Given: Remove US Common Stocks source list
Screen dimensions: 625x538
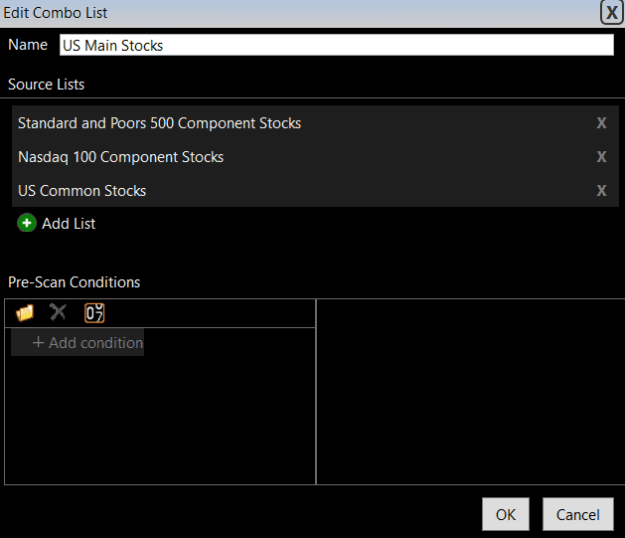Looking at the screenshot, I should (601, 190).
